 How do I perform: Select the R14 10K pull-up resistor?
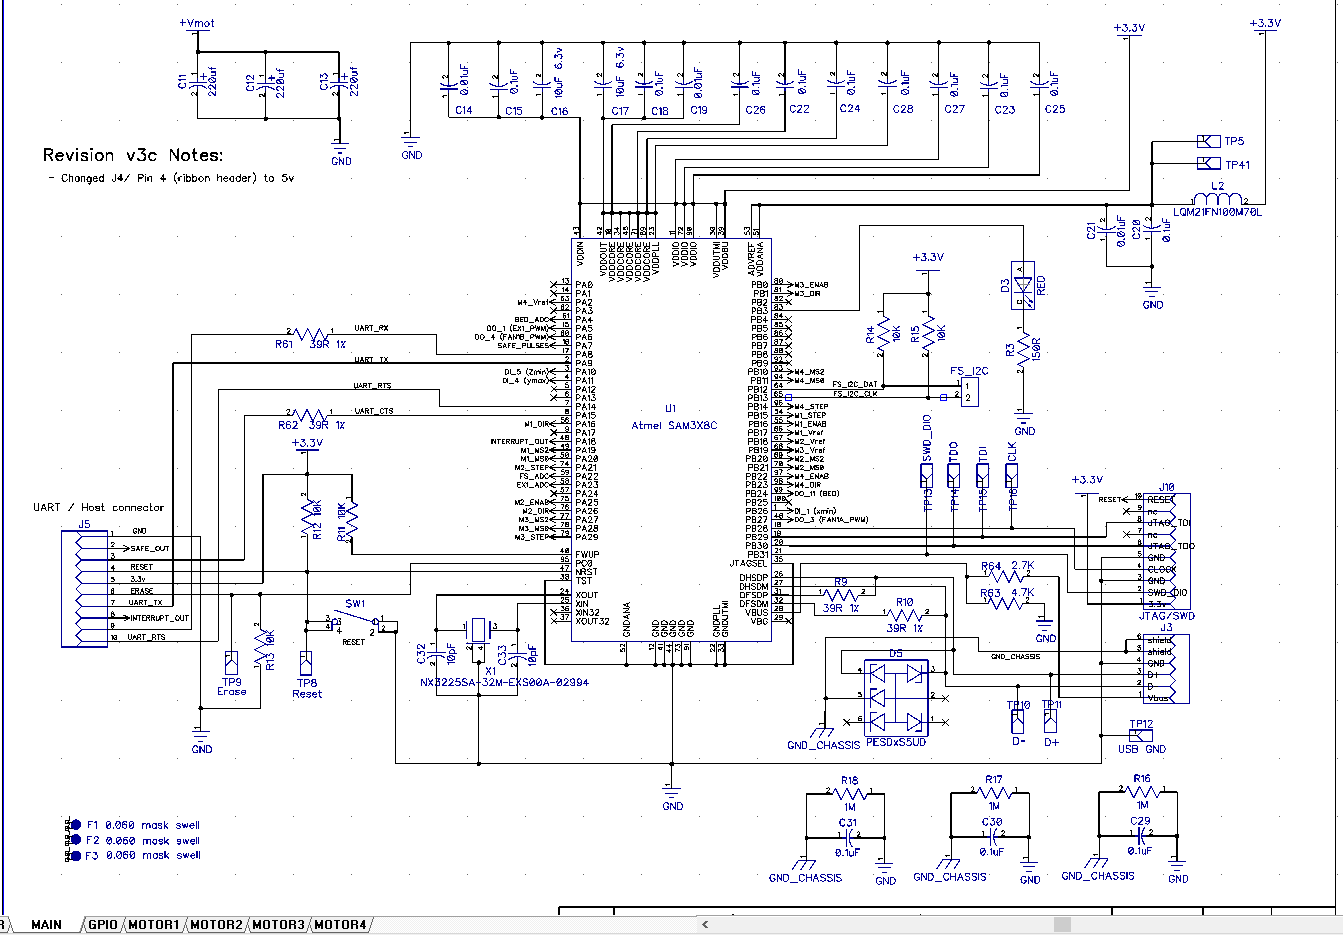(883, 333)
